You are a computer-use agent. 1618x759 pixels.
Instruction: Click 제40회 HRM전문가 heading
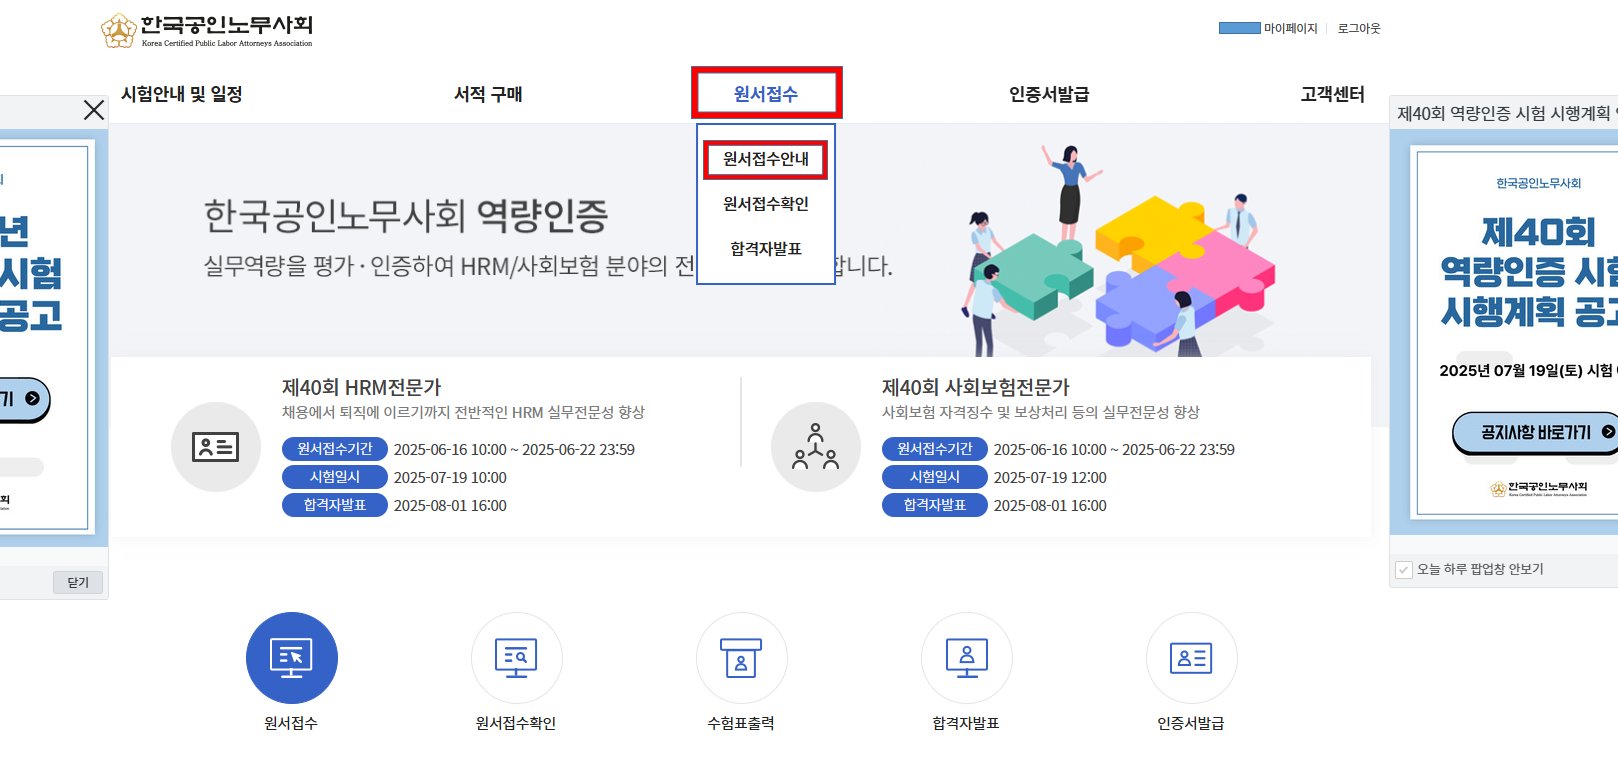(361, 387)
